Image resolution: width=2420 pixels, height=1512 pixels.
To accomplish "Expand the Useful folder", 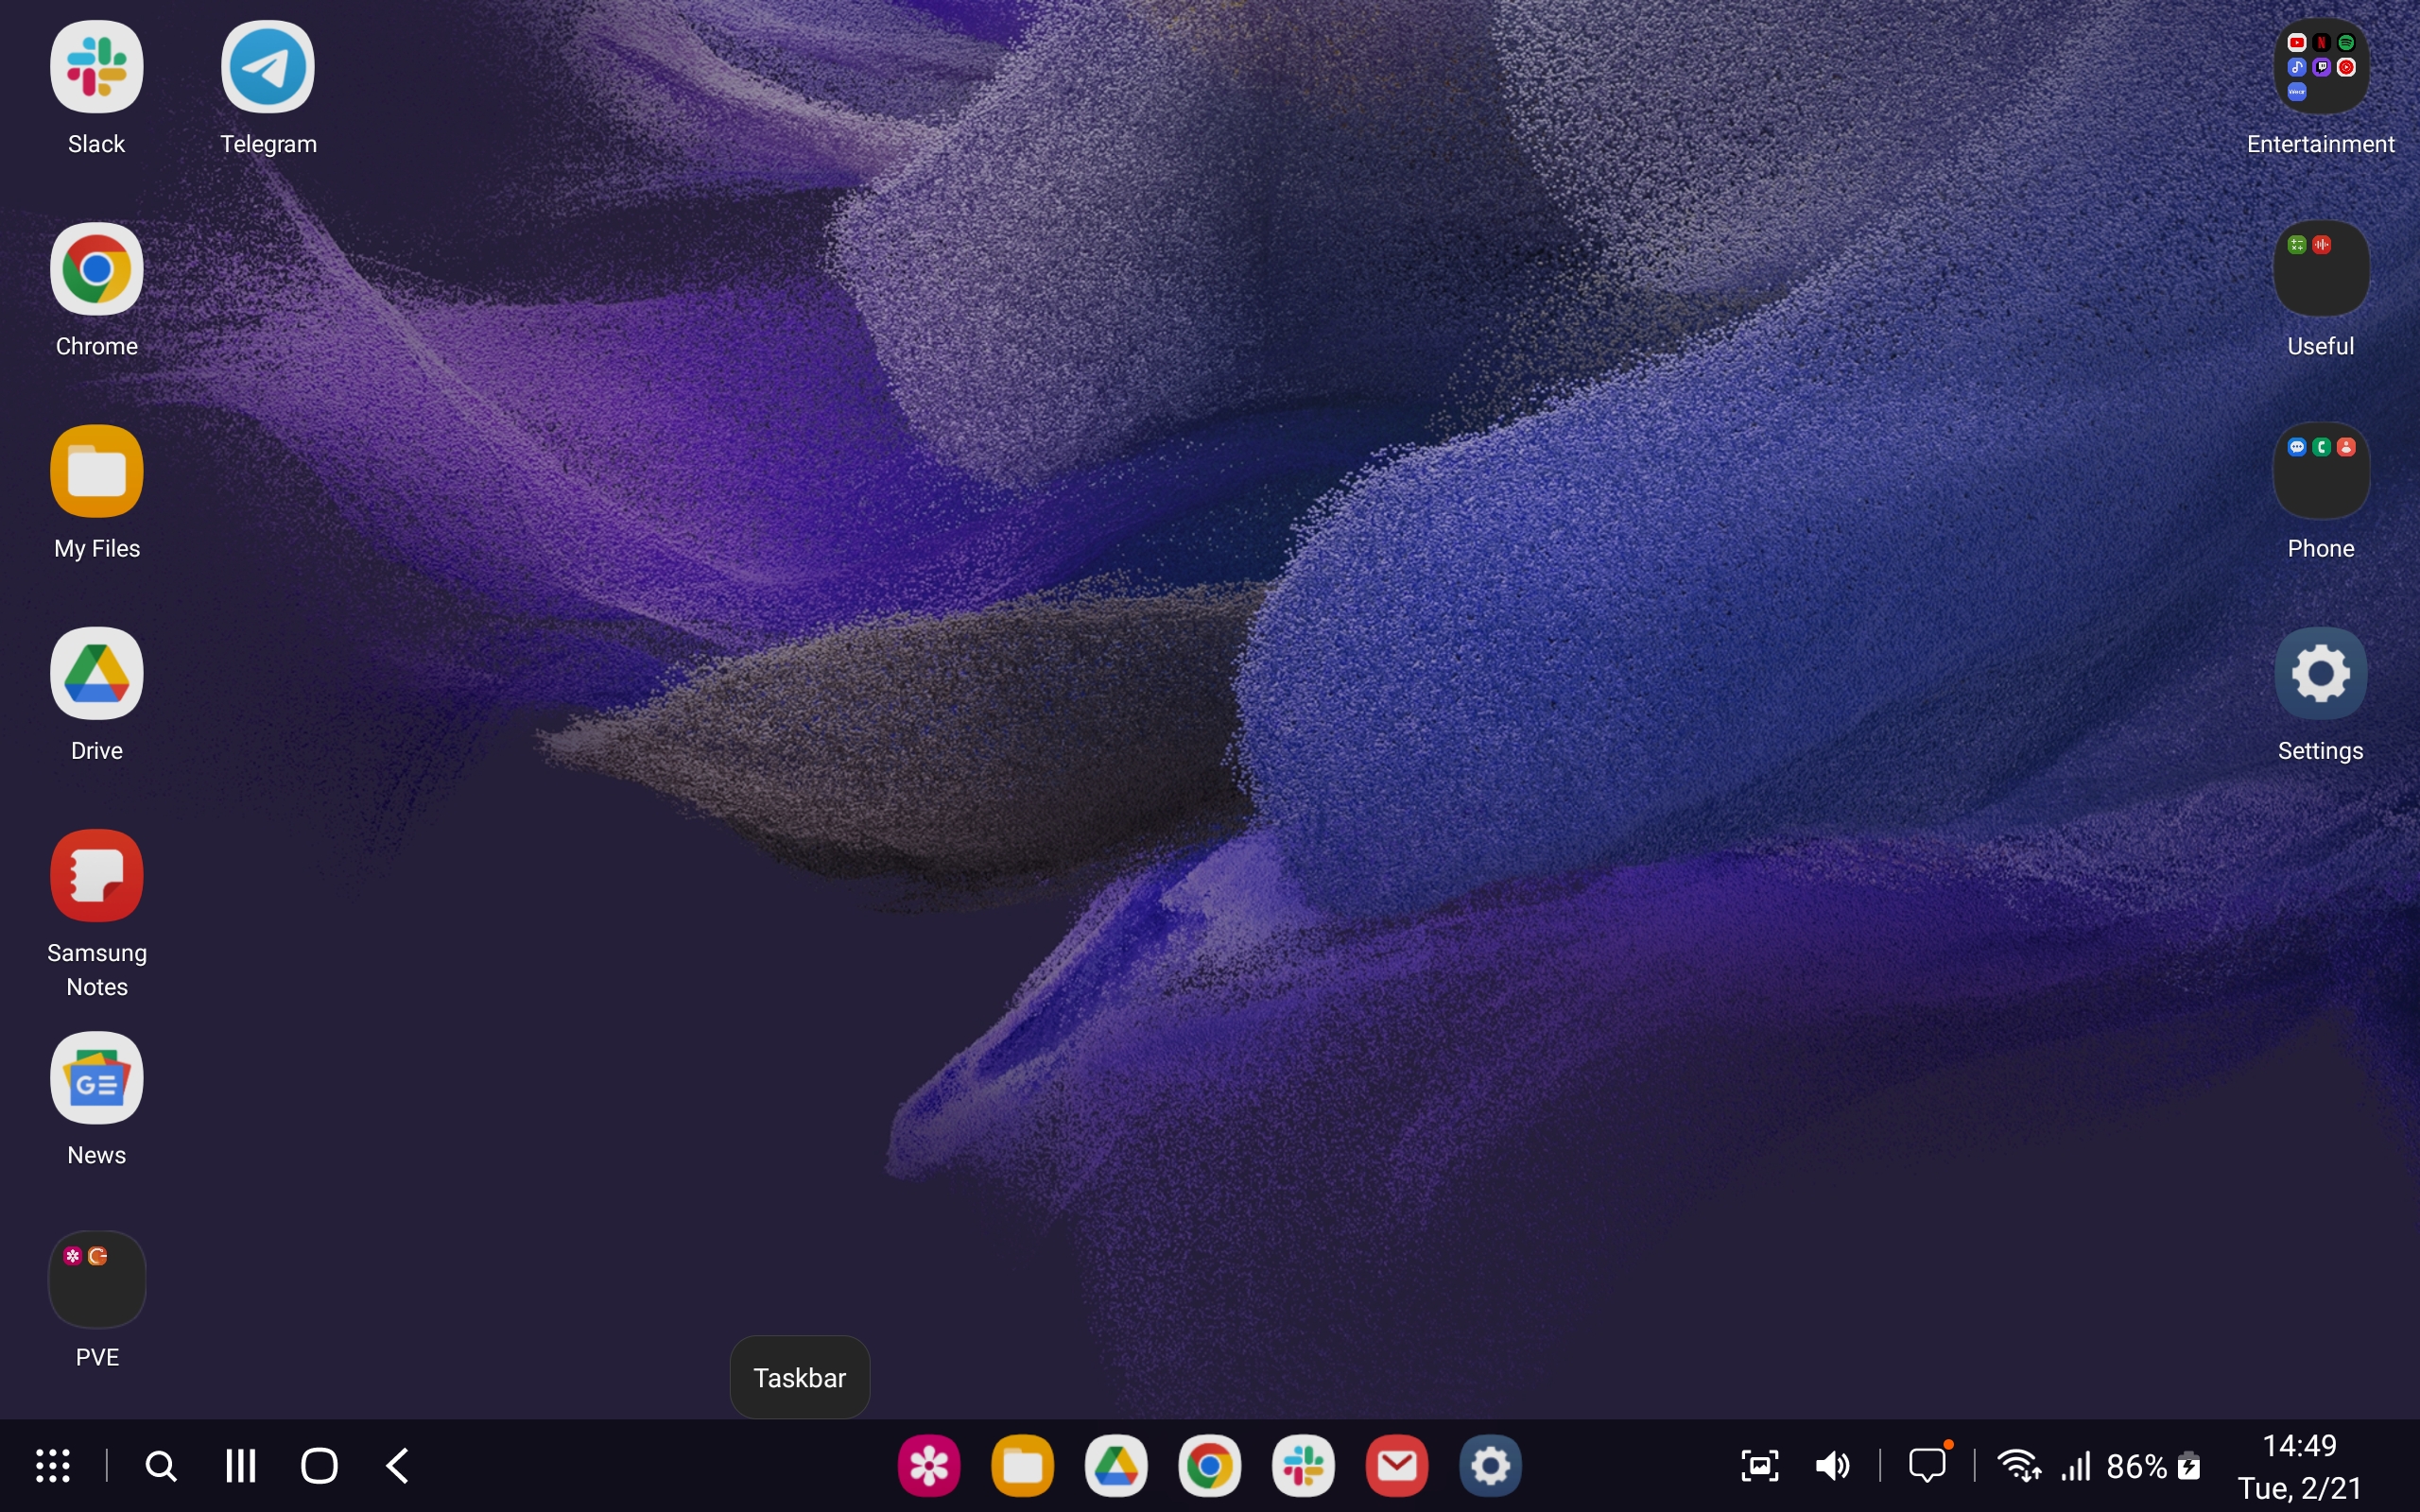I will (2320, 270).
